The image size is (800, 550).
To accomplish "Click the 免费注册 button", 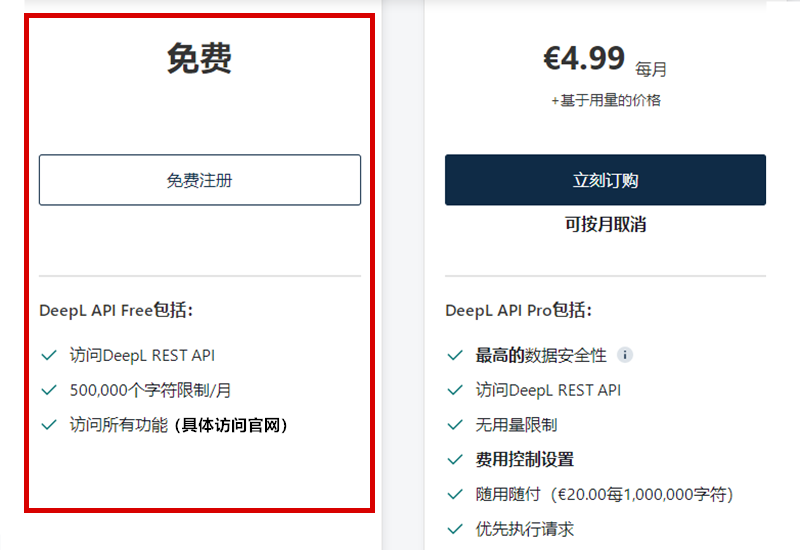I will coord(200,180).
